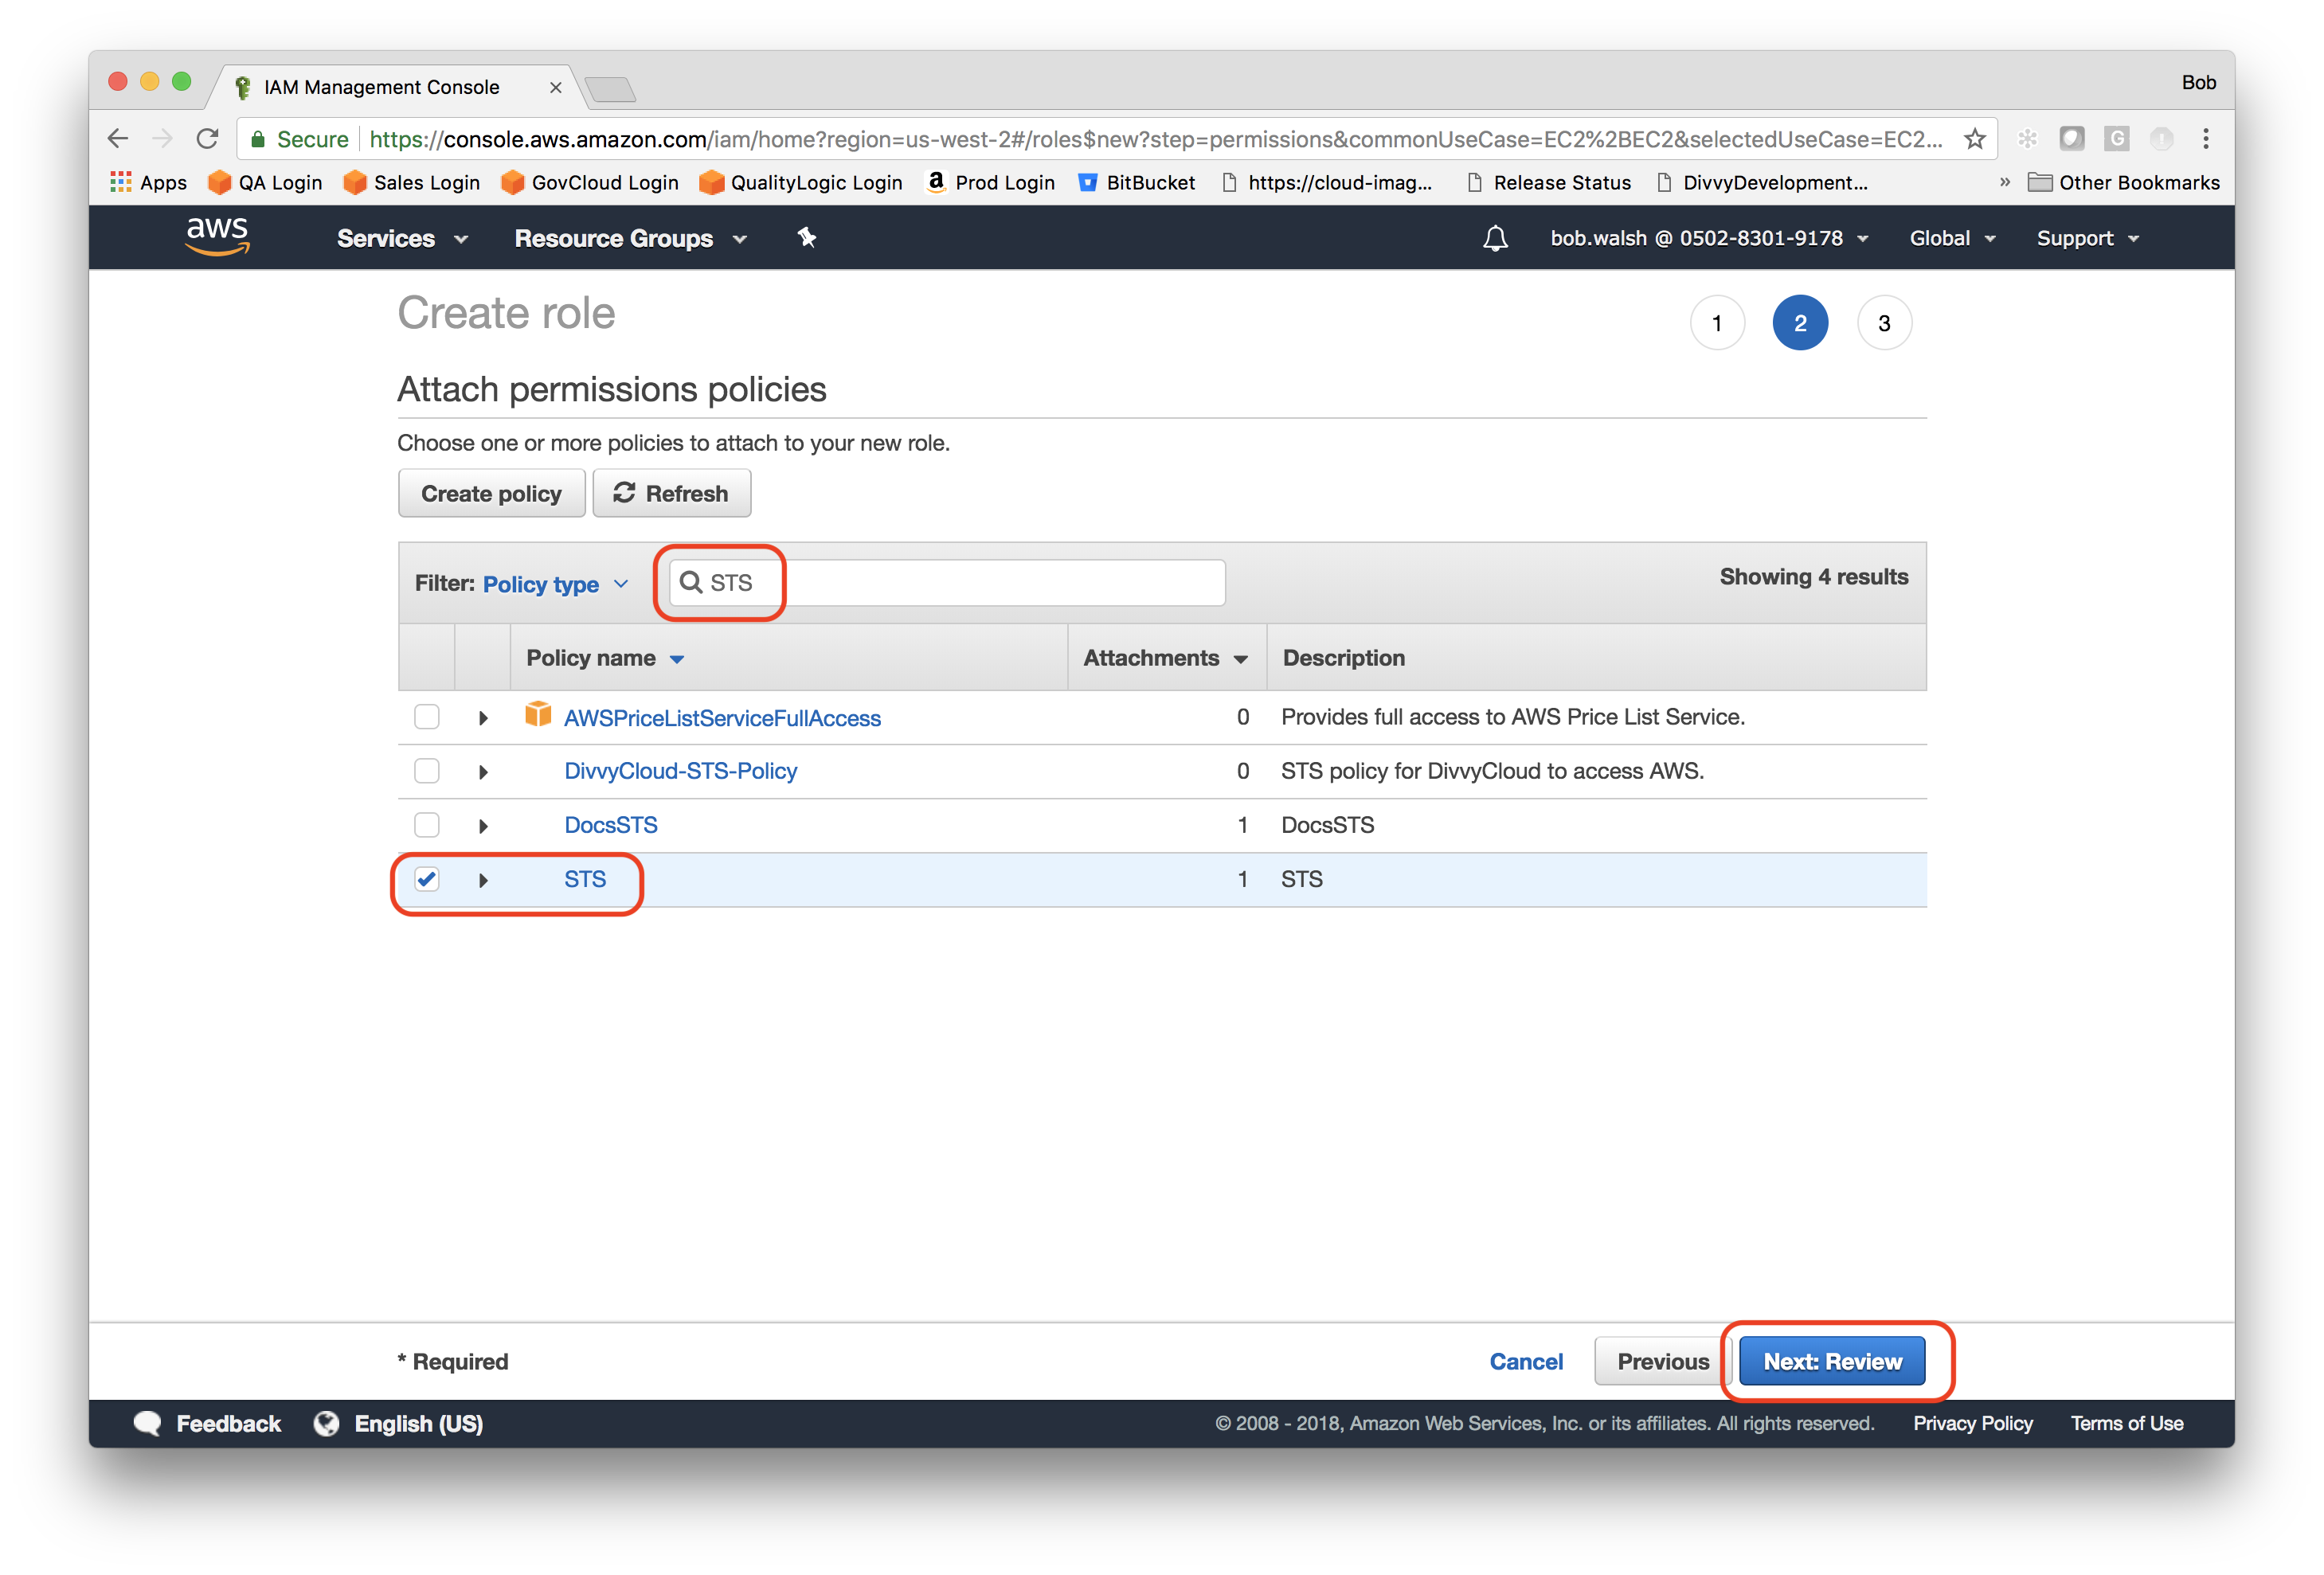2324x1575 pixels.
Task: Open the Services menu
Action: pos(402,238)
